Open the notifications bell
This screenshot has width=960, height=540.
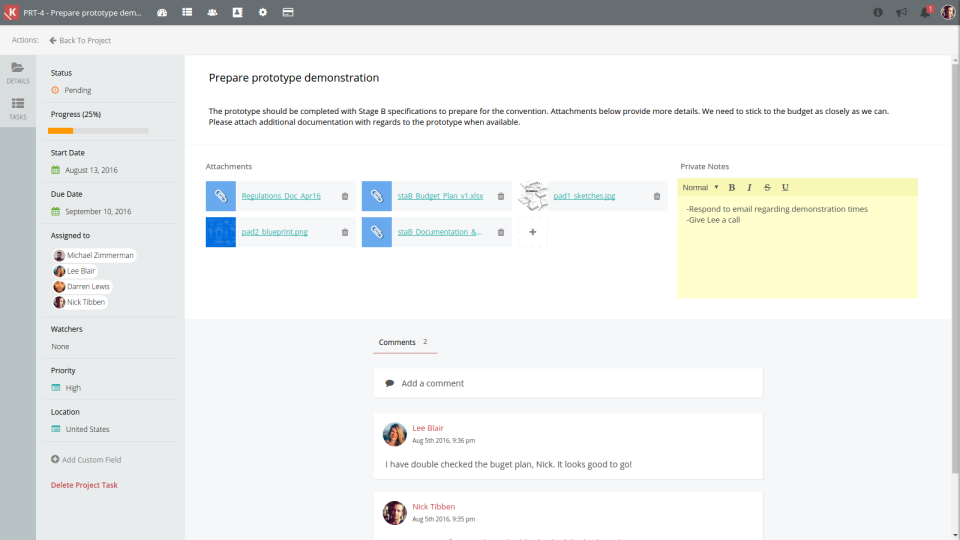925,12
